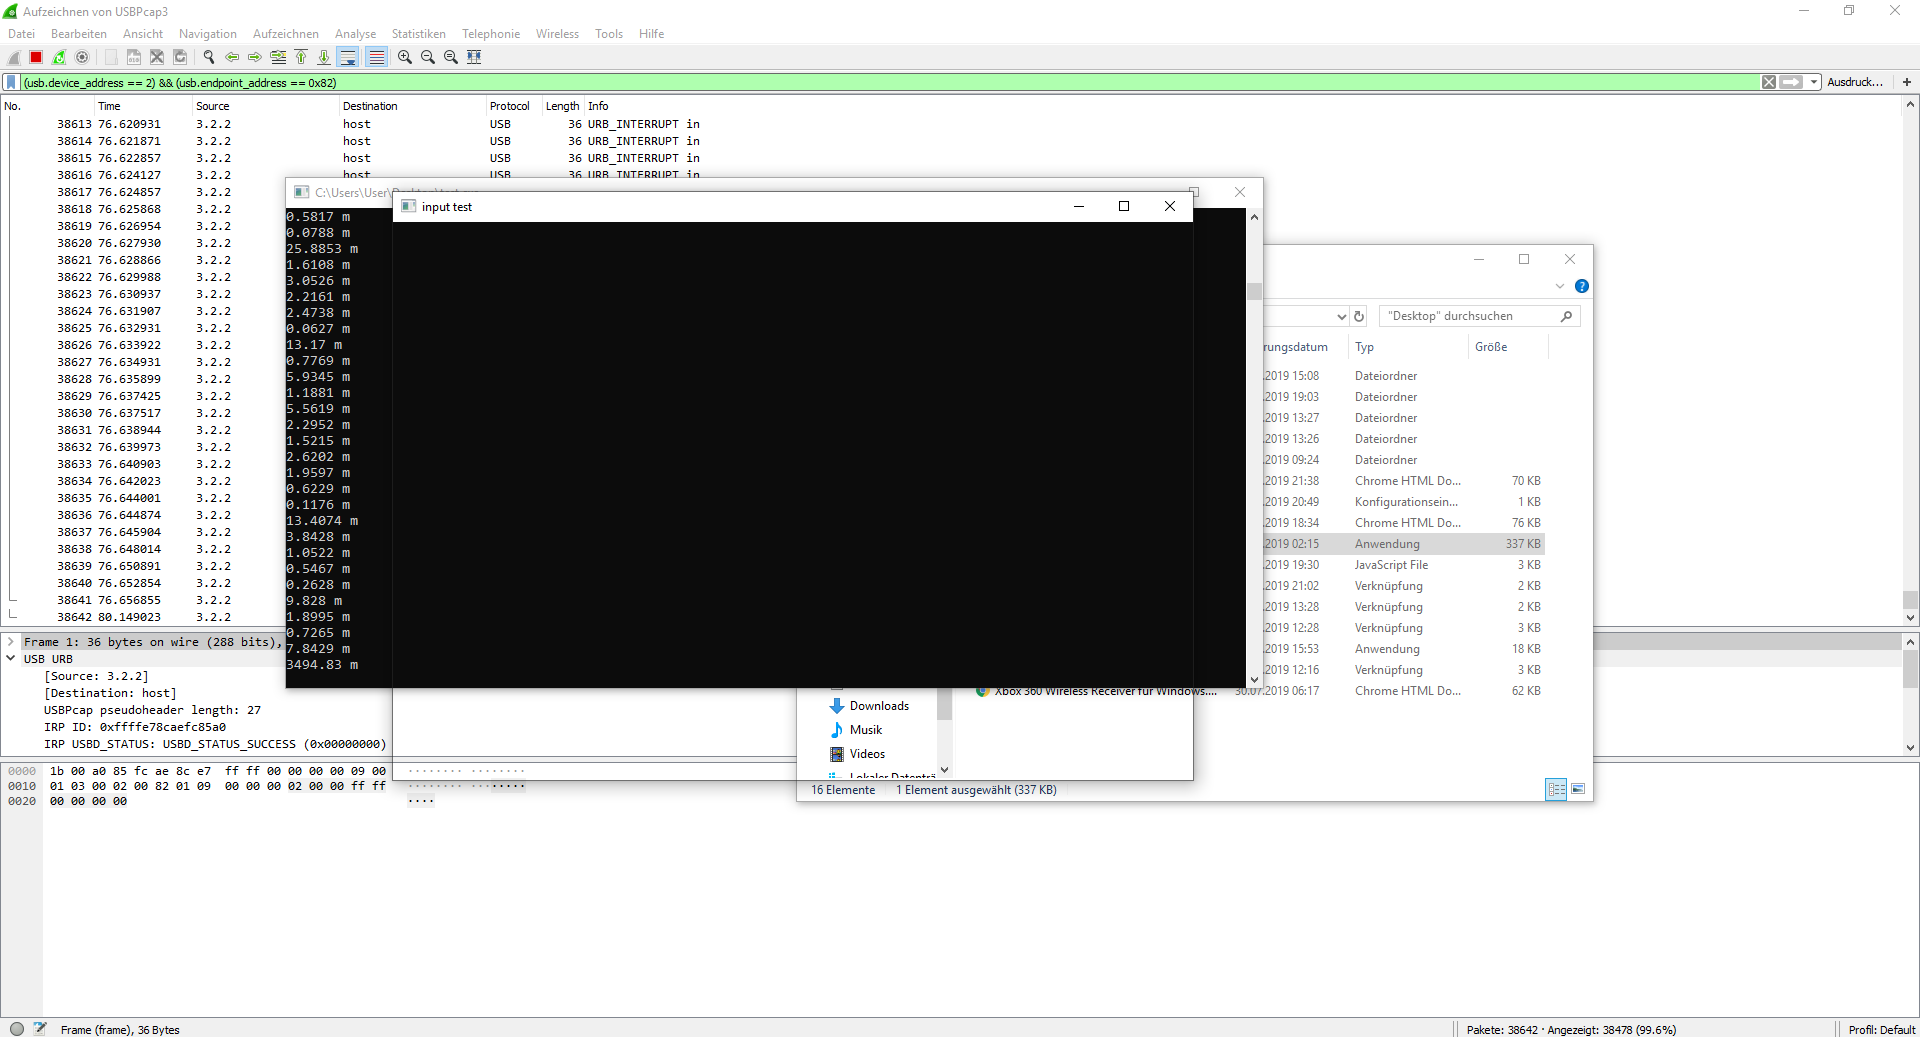Toggle packet colorization rules
Viewport: 1920px width, 1037px height.
[x=376, y=57]
